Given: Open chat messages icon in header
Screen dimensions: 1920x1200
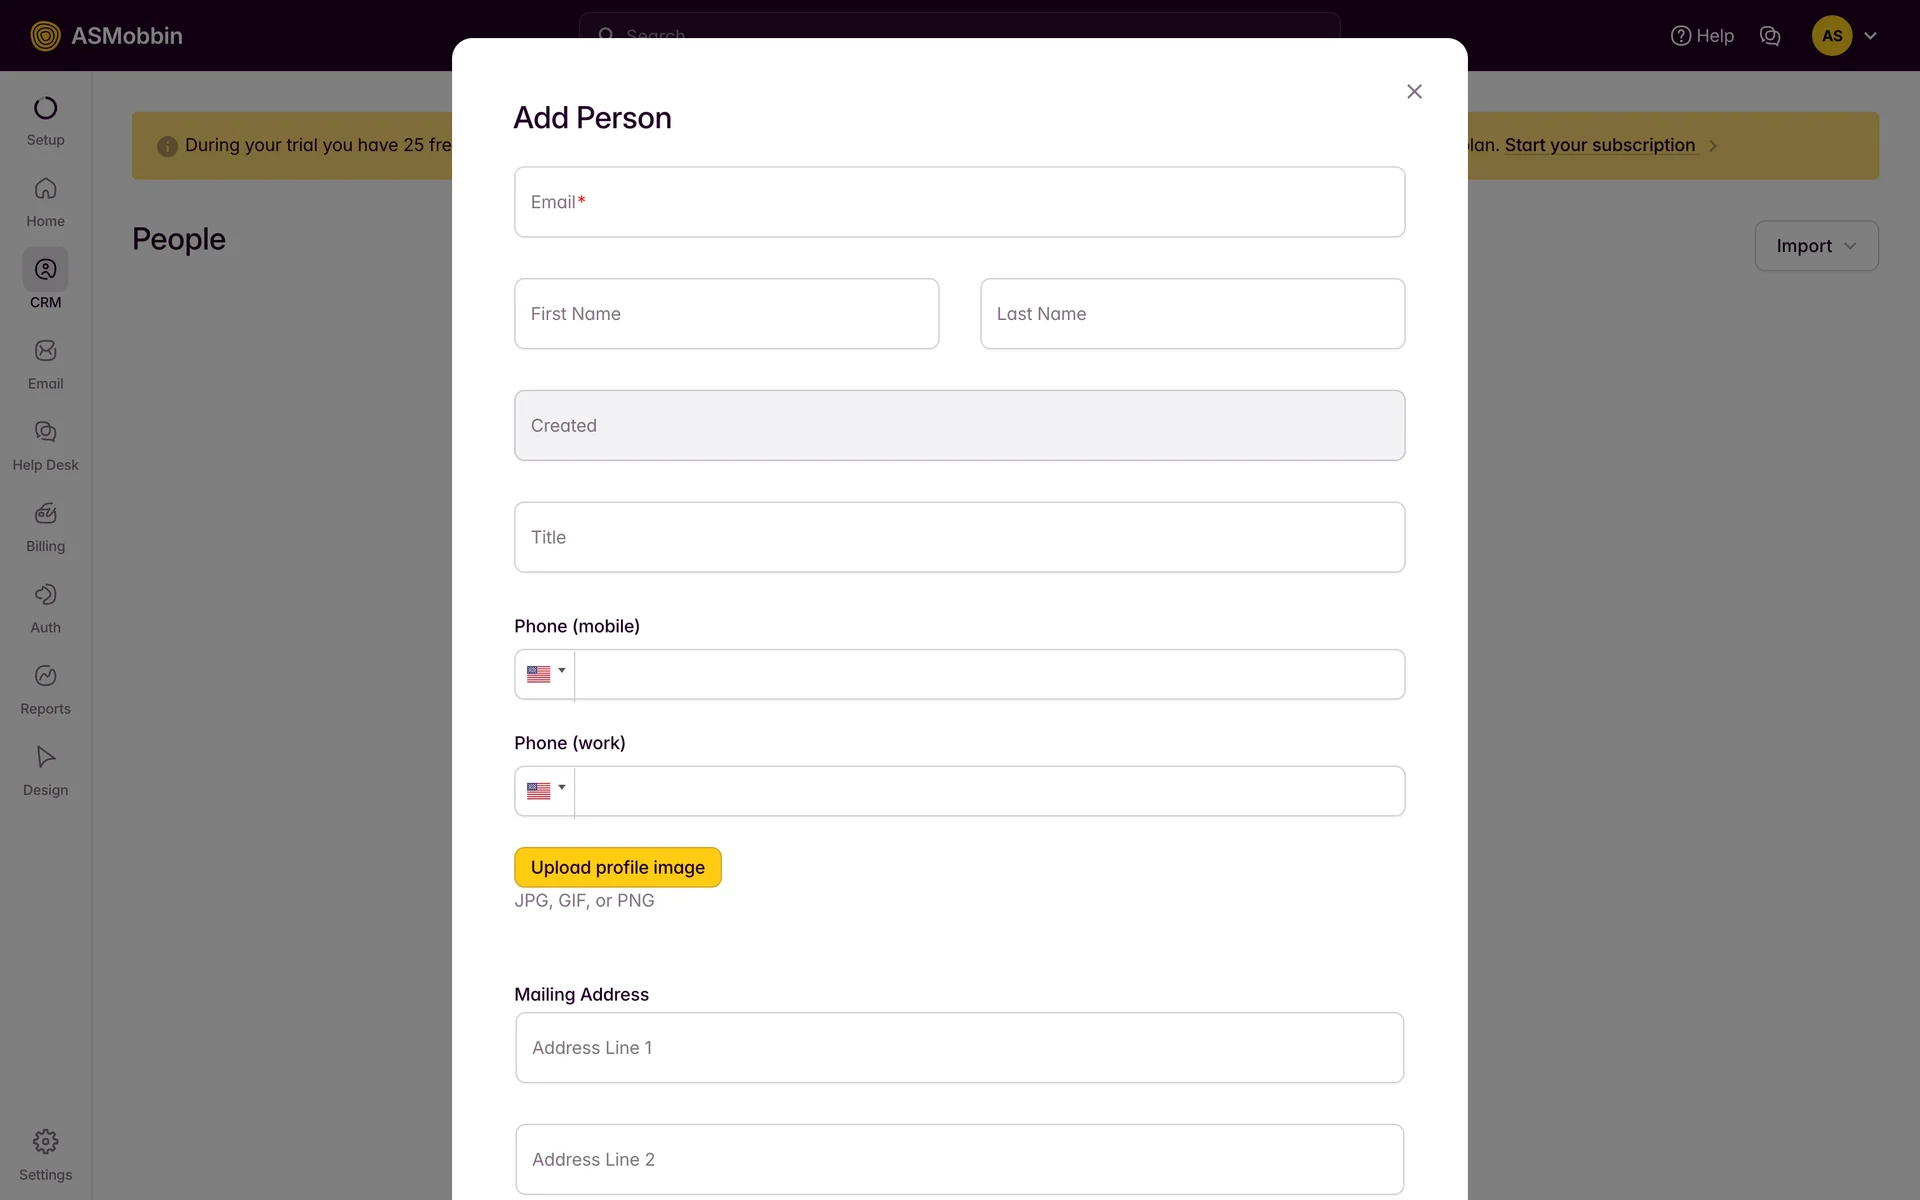Looking at the screenshot, I should (1769, 36).
